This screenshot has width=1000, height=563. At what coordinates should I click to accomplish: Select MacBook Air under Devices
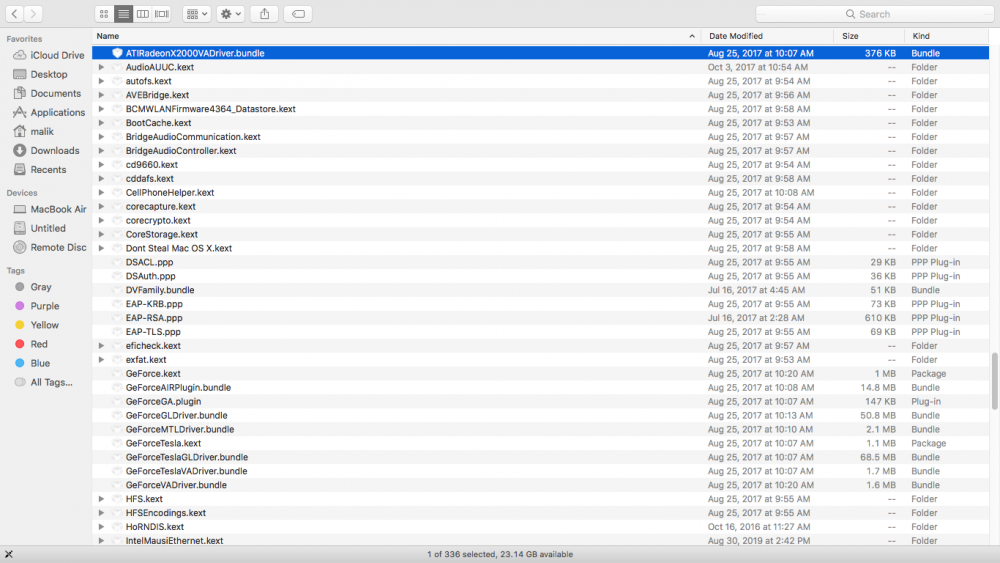tap(58, 210)
